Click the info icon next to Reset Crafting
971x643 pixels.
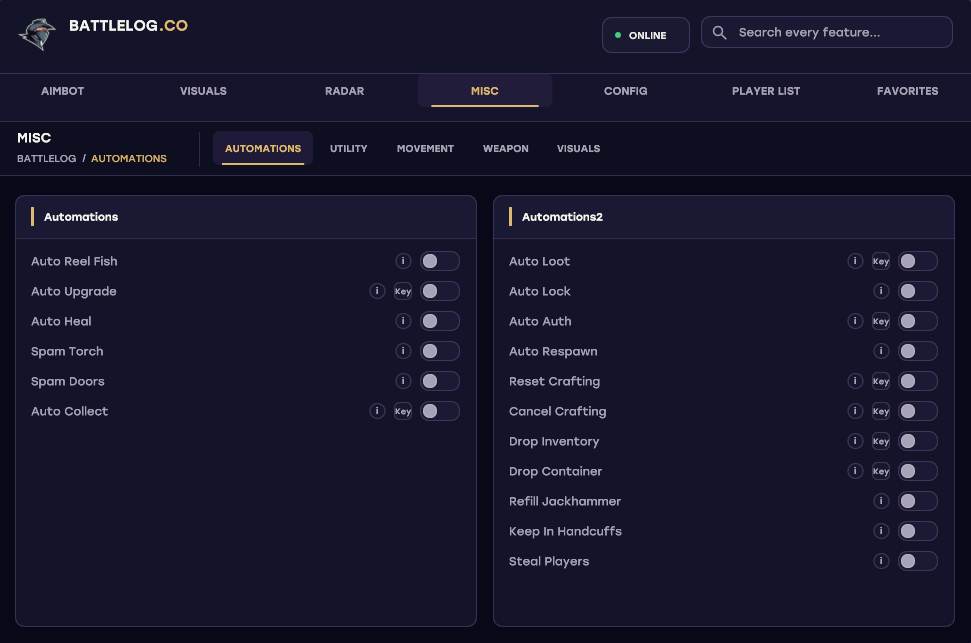[855, 381]
